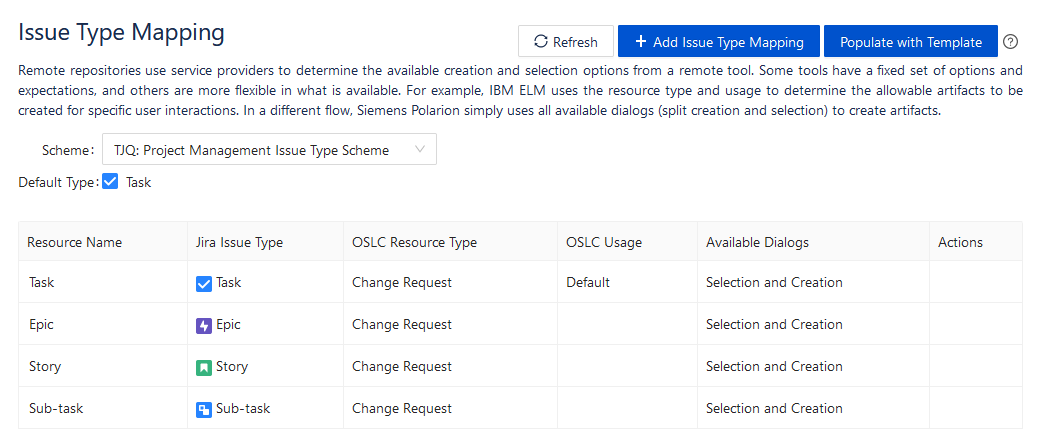The width and height of the screenshot is (1038, 438).
Task: Select the Sub-task resource name cell
Action: click(x=103, y=408)
